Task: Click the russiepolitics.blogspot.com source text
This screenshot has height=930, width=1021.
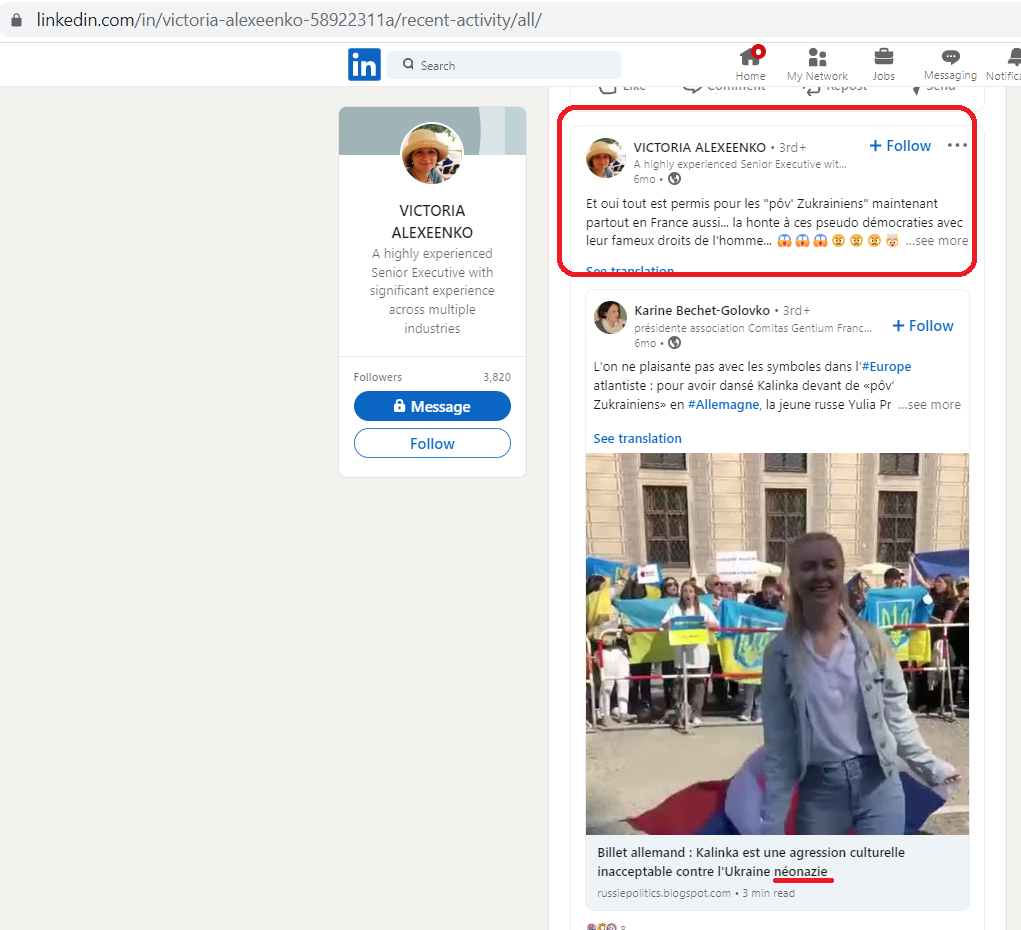Action: point(664,893)
